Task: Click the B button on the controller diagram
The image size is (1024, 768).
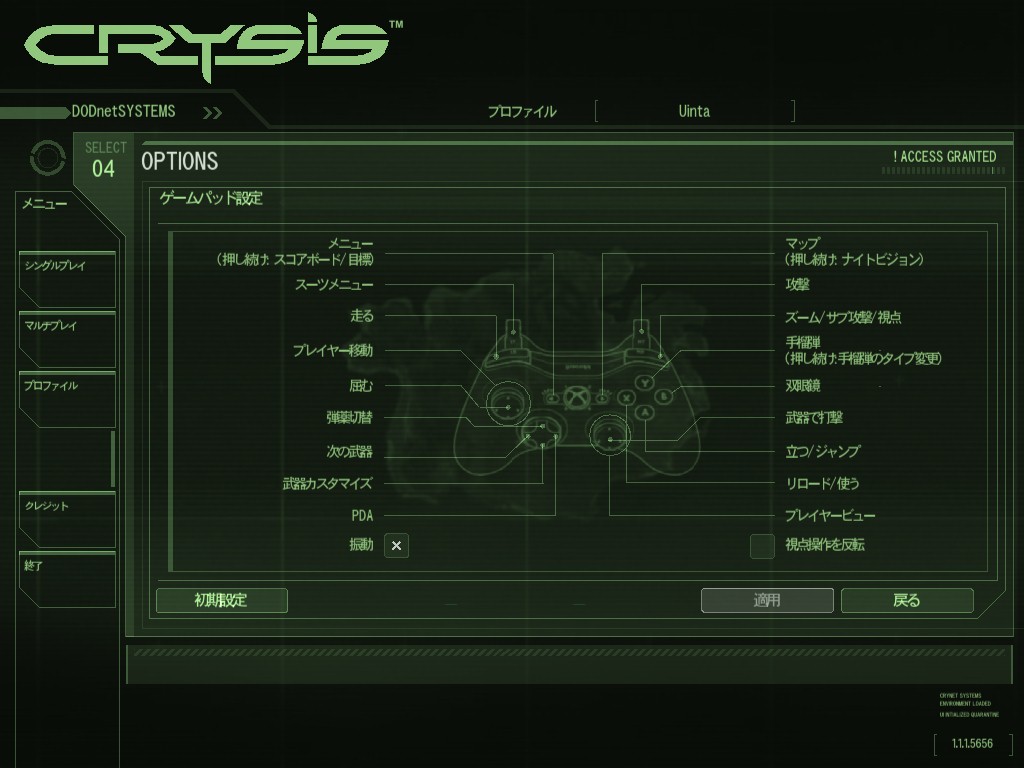Action: [664, 396]
